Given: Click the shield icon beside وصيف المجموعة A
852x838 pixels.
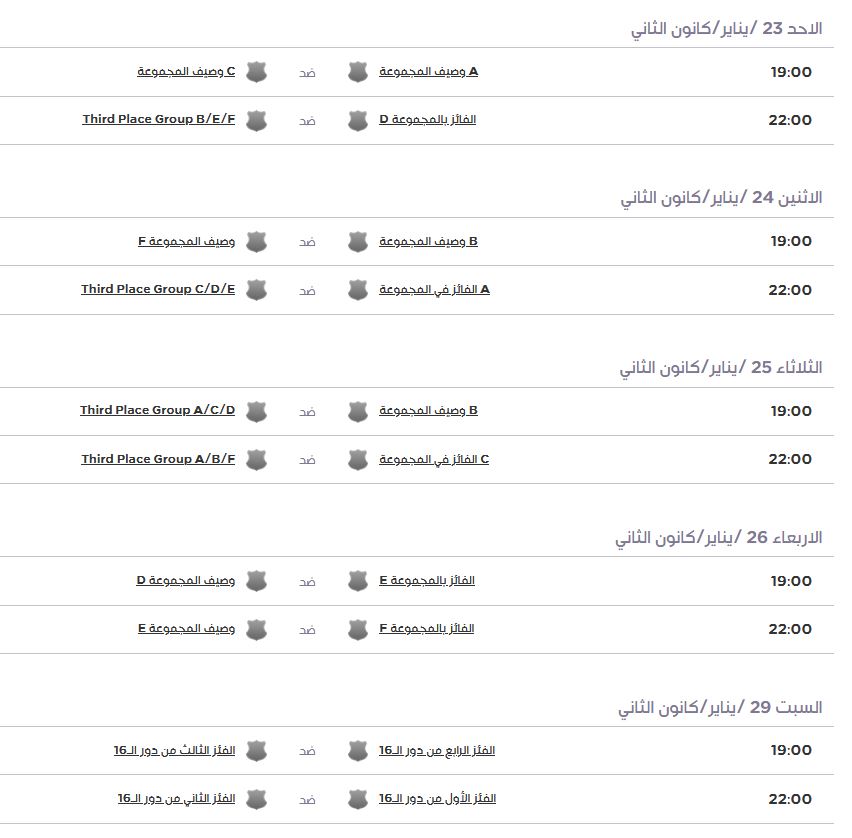Looking at the screenshot, I should tap(358, 72).
